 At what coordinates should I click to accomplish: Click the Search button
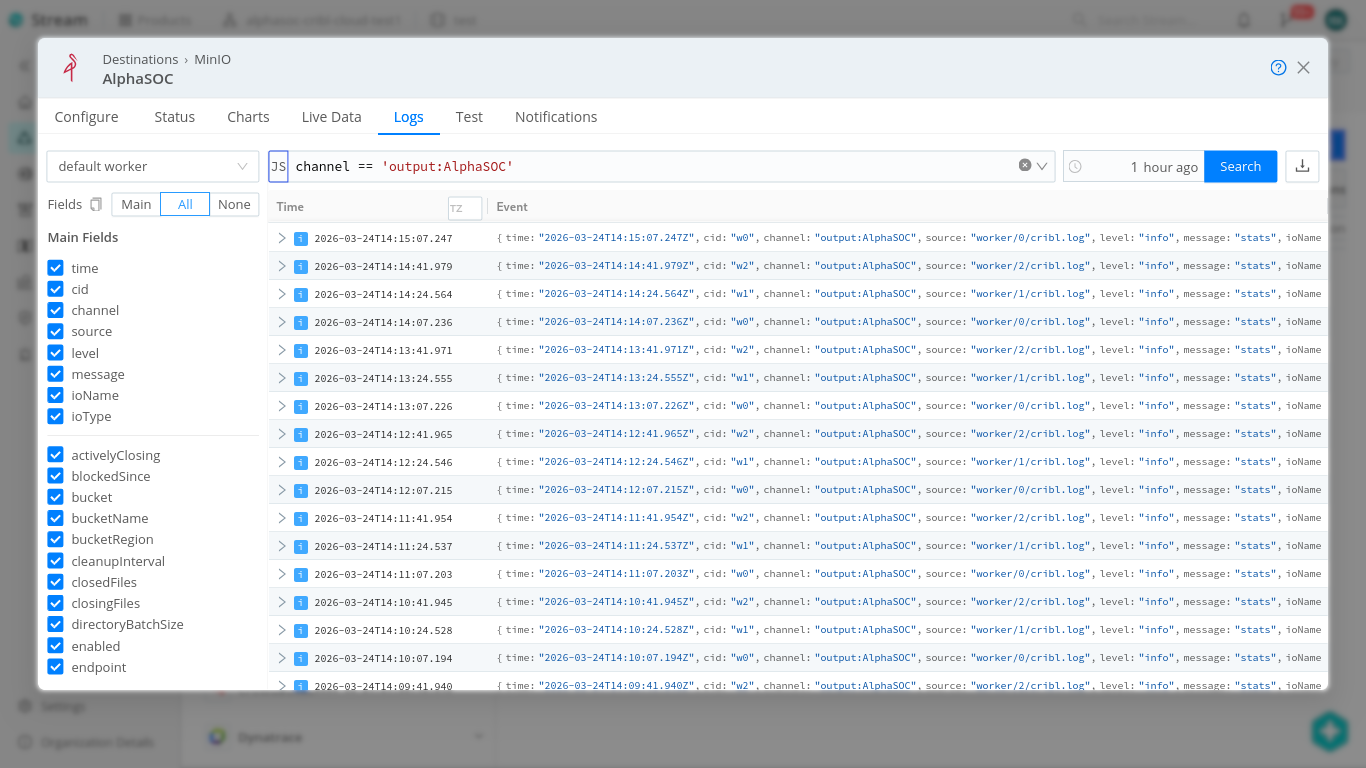1240,167
